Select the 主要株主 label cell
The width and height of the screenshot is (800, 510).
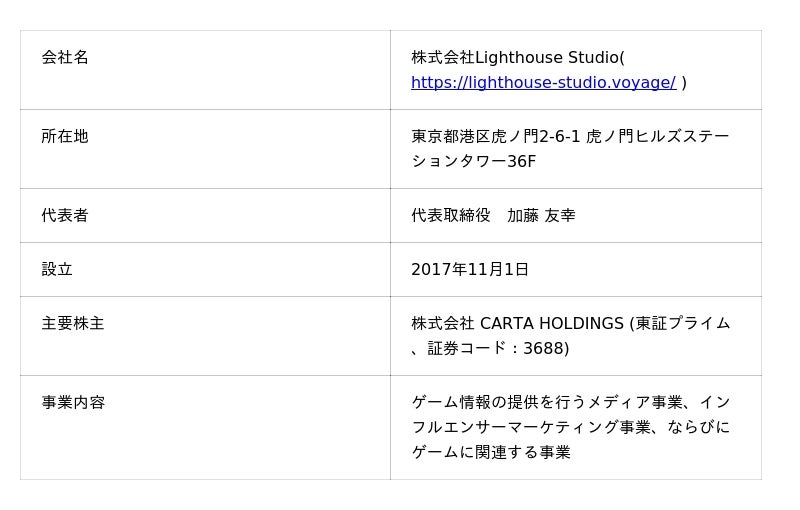[73, 324]
